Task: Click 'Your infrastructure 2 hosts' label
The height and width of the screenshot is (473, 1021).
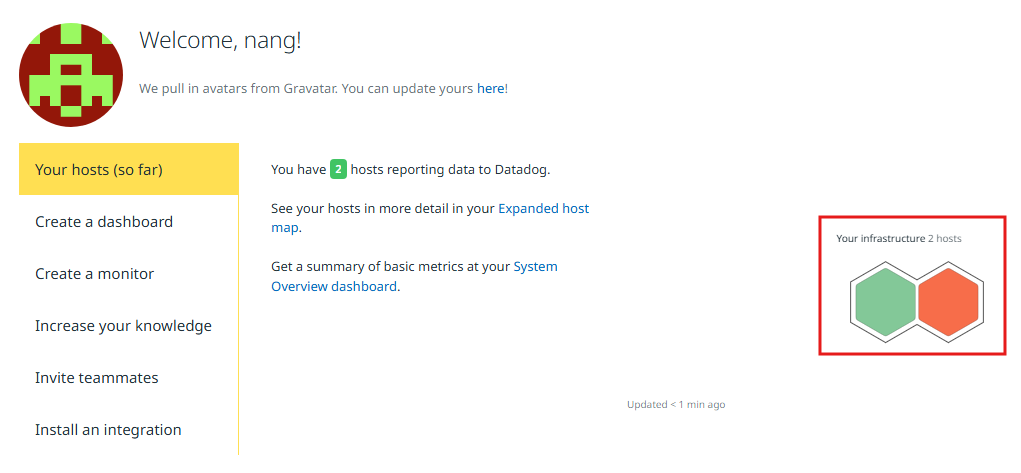Action: click(899, 238)
